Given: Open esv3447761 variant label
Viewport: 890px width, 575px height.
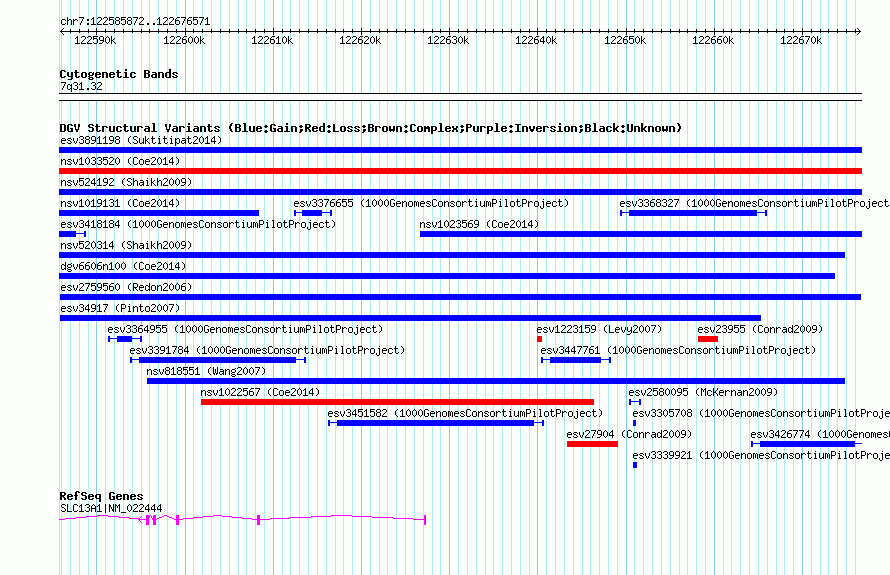Looking at the screenshot, I should pyautogui.click(x=678, y=350).
